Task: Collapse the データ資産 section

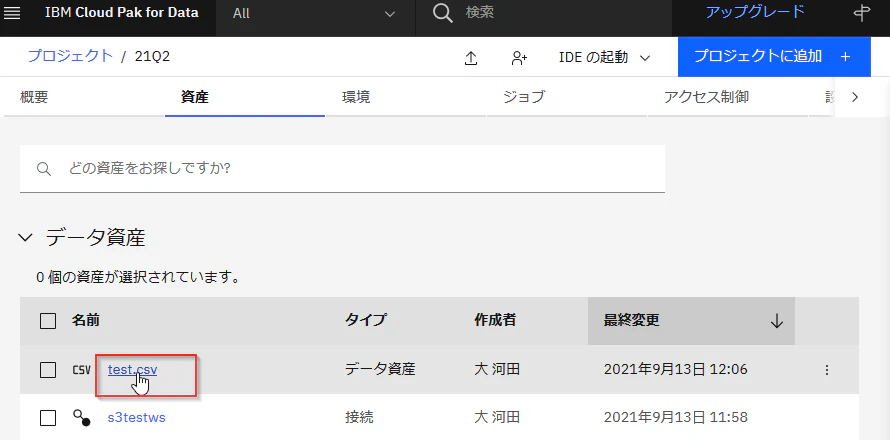Action: [x=25, y=237]
